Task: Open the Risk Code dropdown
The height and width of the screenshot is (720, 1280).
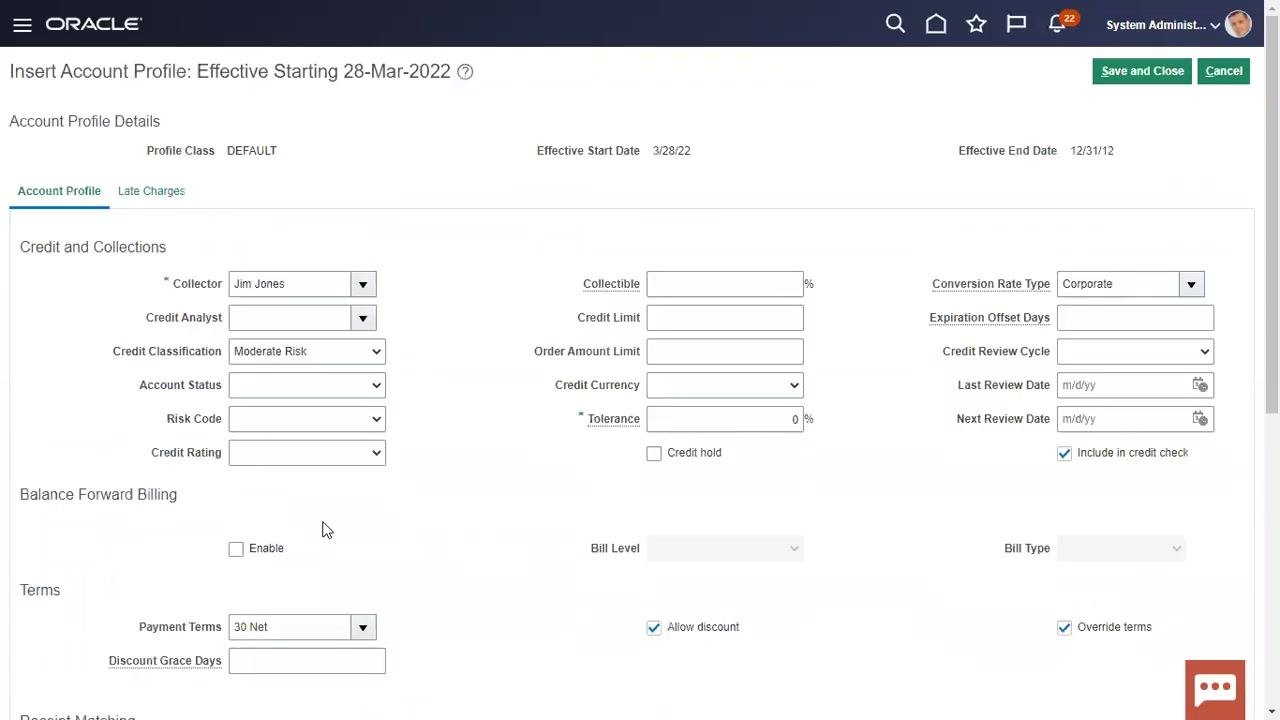Action: (307, 419)
